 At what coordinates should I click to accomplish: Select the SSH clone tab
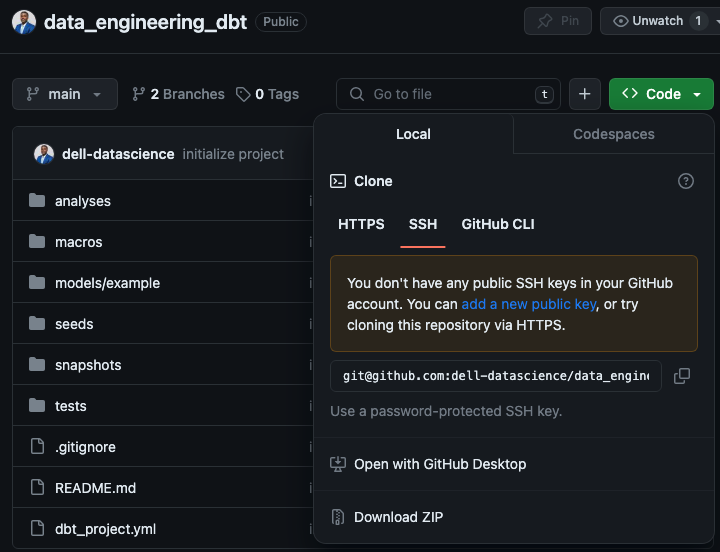(x=423, y=224)
